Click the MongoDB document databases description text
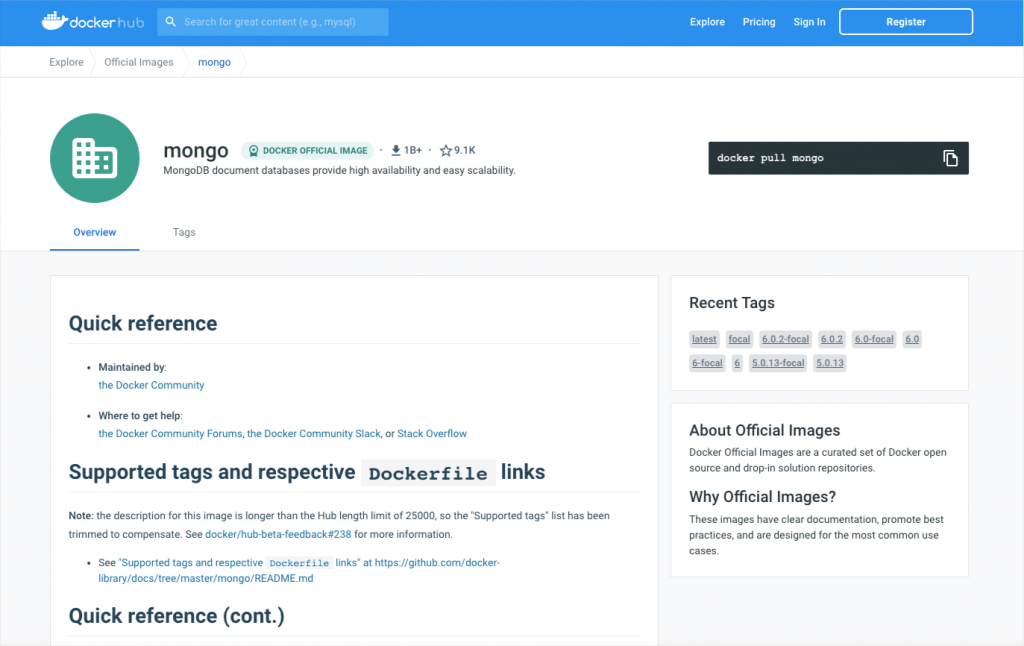This screenshot has height=646, width=1024. pos(340,170)
